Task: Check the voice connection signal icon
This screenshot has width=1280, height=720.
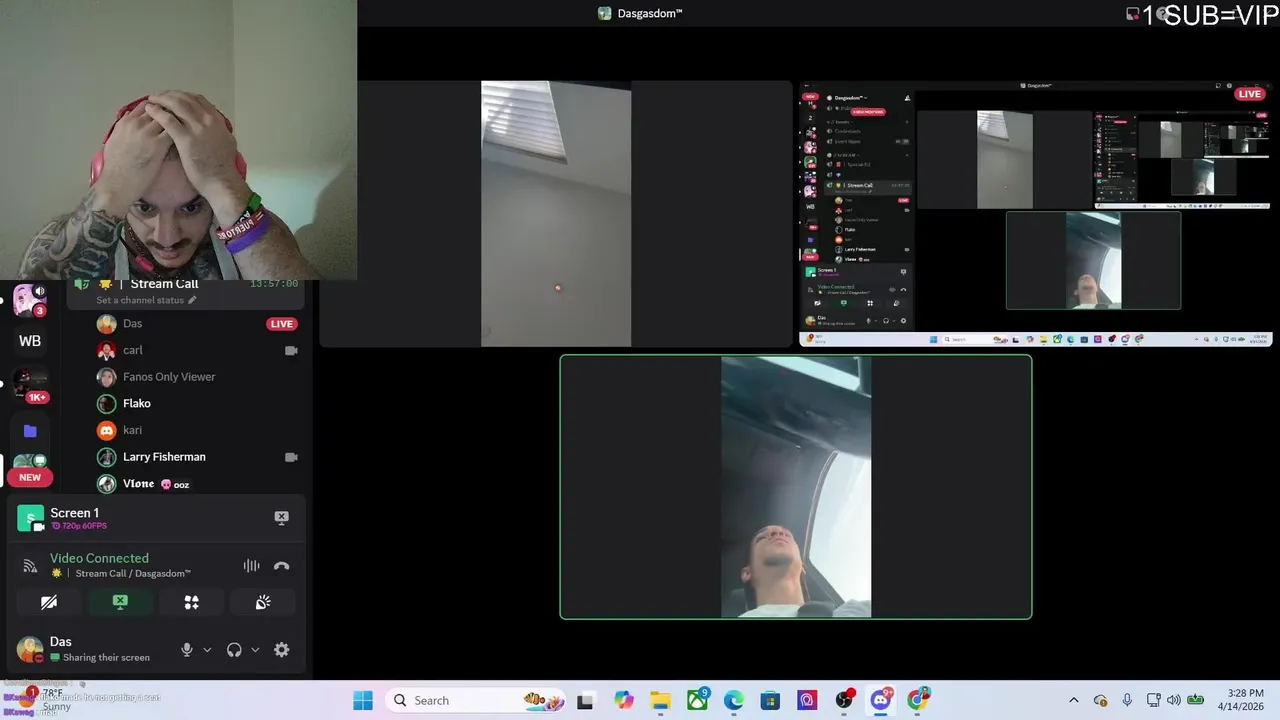Action: [30, 566]
